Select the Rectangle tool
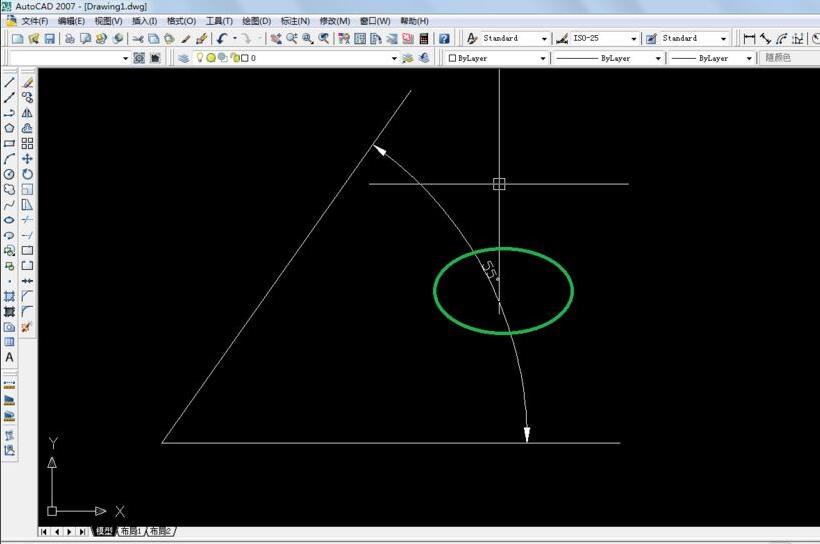The image size is (820, 544). [9, 143]
